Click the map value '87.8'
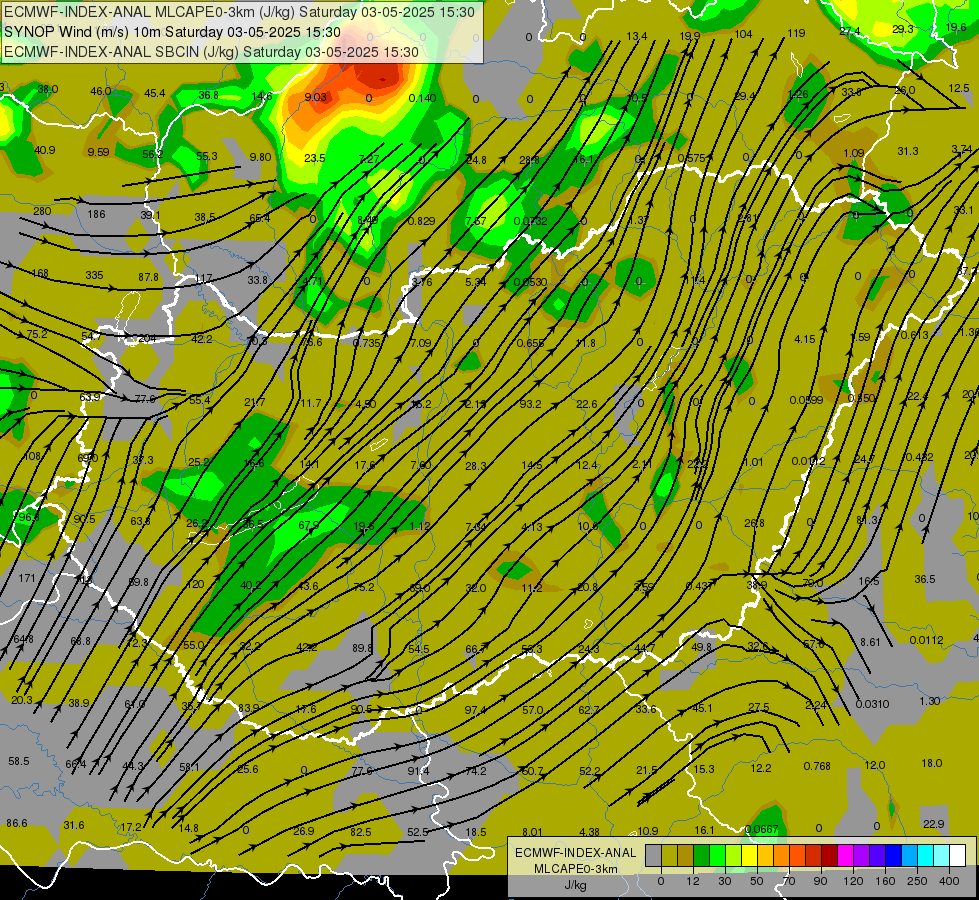This screenshot has width=979, height=900. 149,277
